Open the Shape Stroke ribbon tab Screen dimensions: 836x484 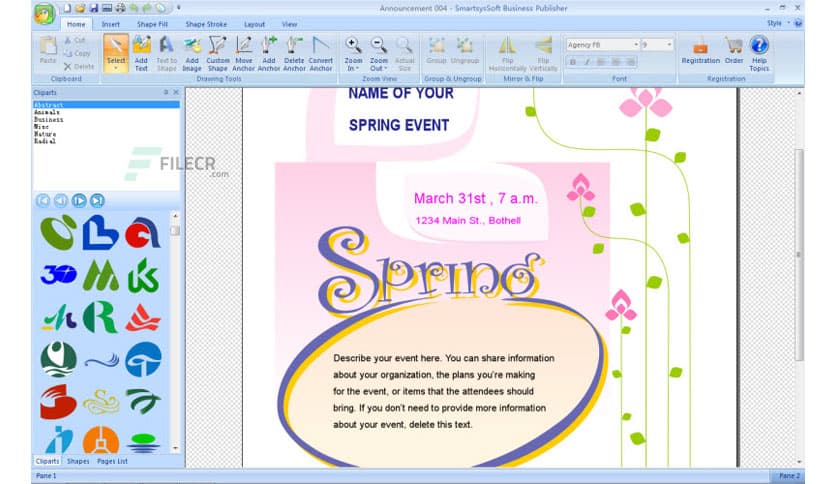click(x=206, y=24)
